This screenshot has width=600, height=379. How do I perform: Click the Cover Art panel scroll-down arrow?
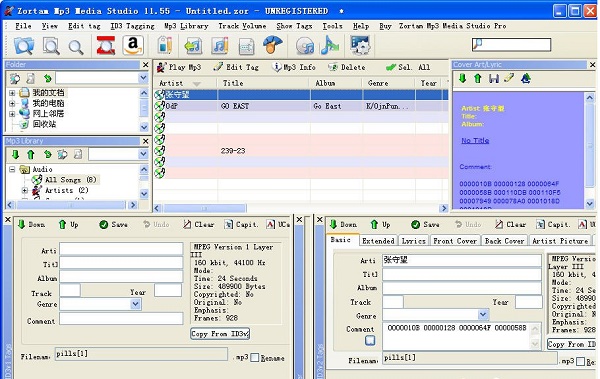click(590, 204)
